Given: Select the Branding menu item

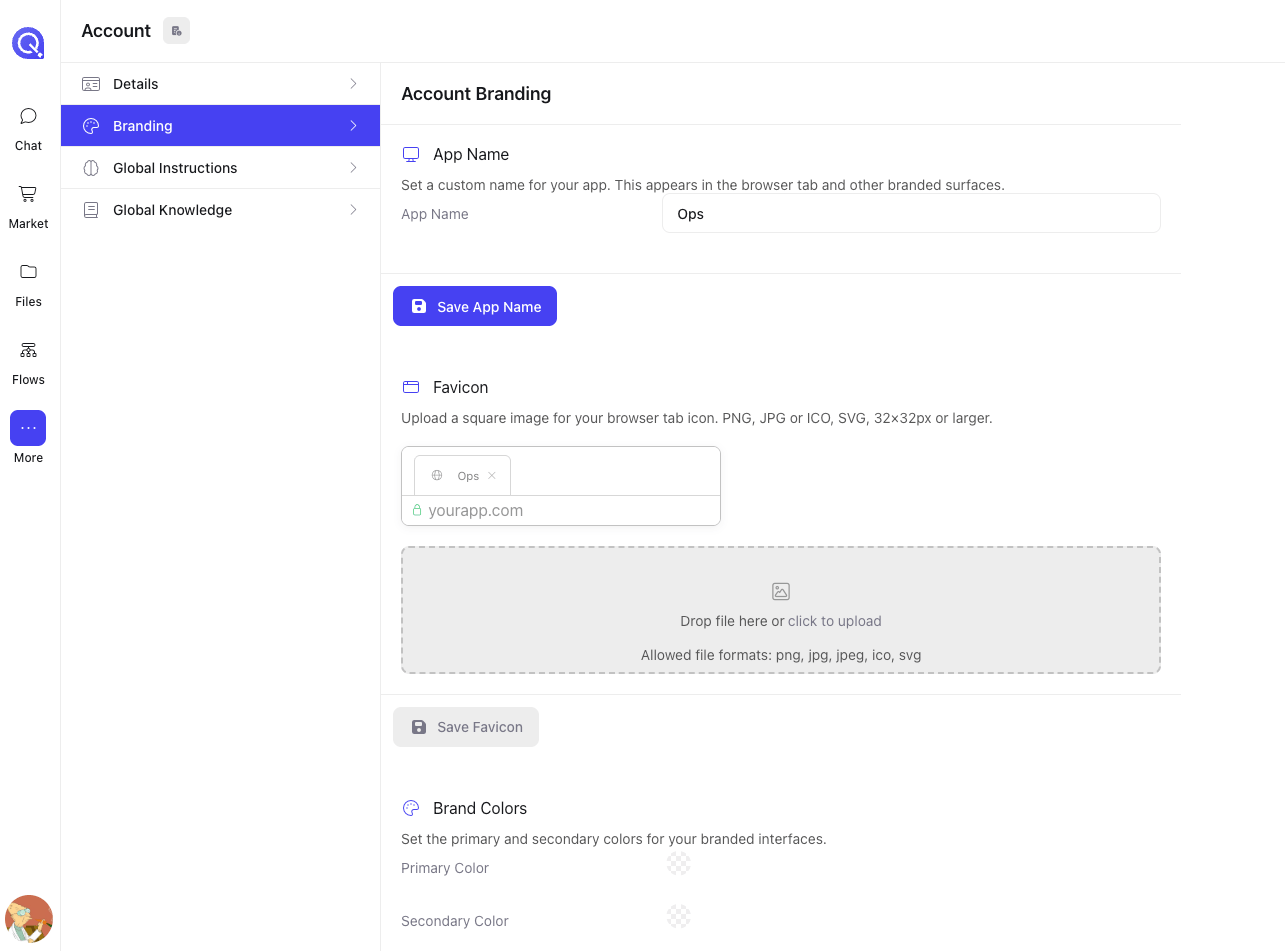Looking at the screenshot, I should tap(220, 126).
